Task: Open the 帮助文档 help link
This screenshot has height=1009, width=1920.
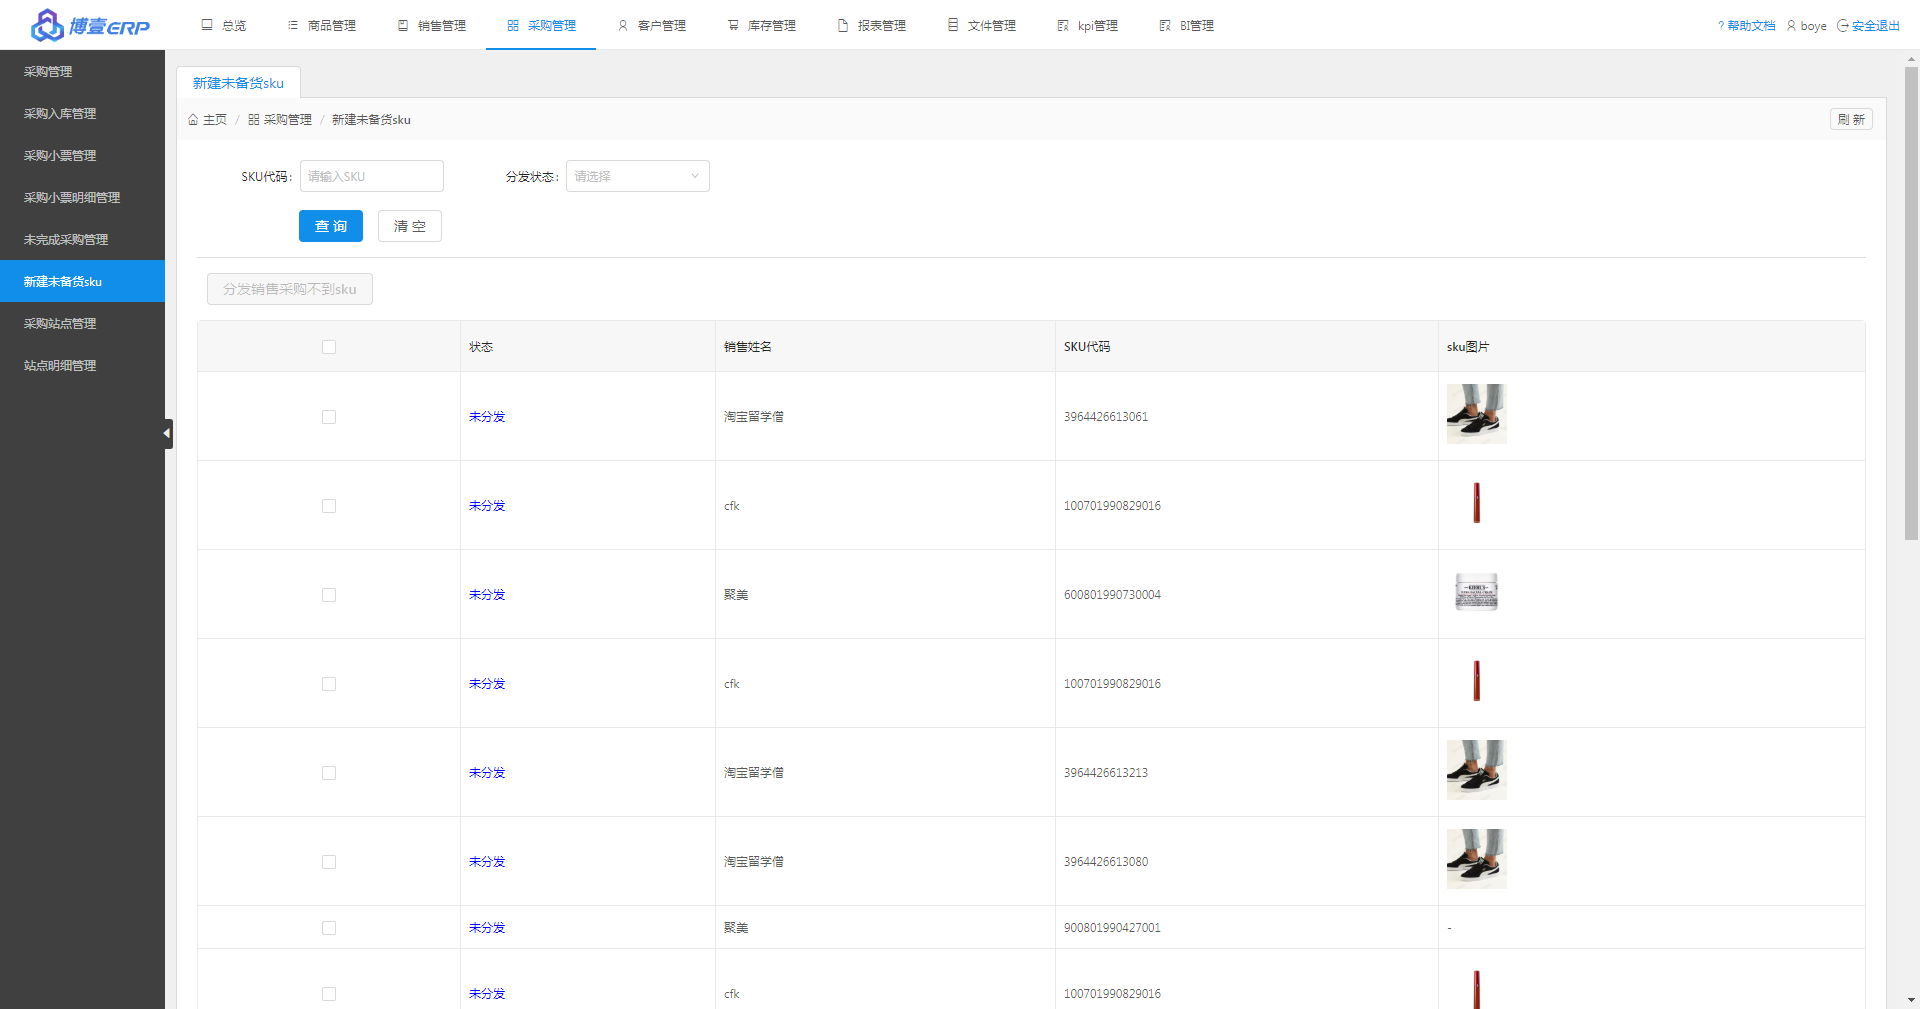Action: click(x=1746, y=26)
